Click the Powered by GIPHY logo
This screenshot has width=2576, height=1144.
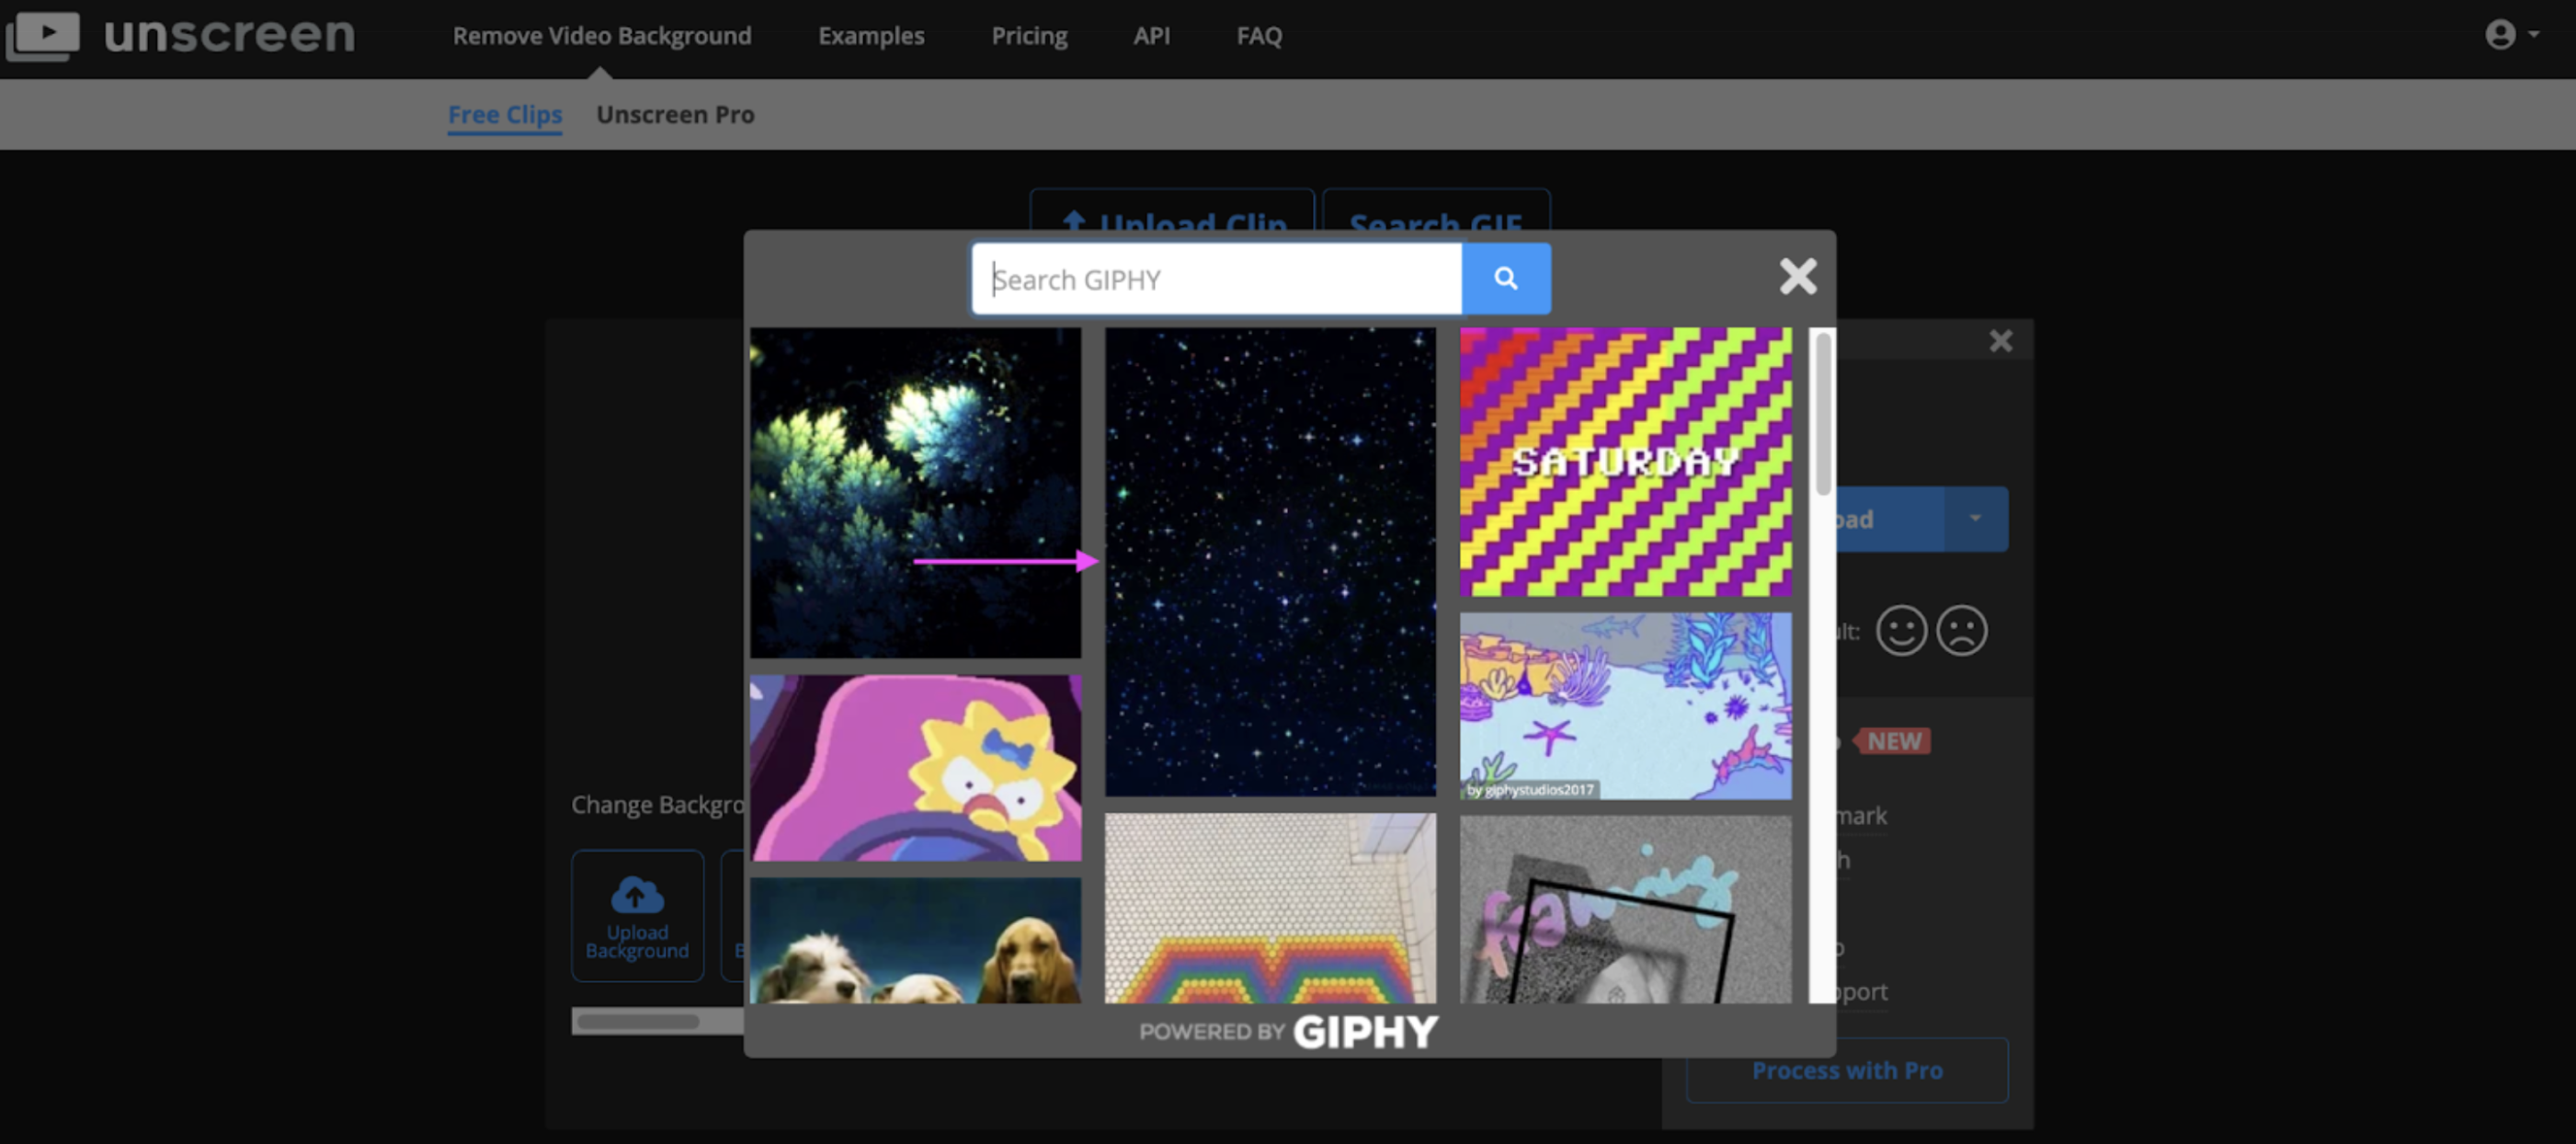pyautogui.click(x=1288, y=1031)
